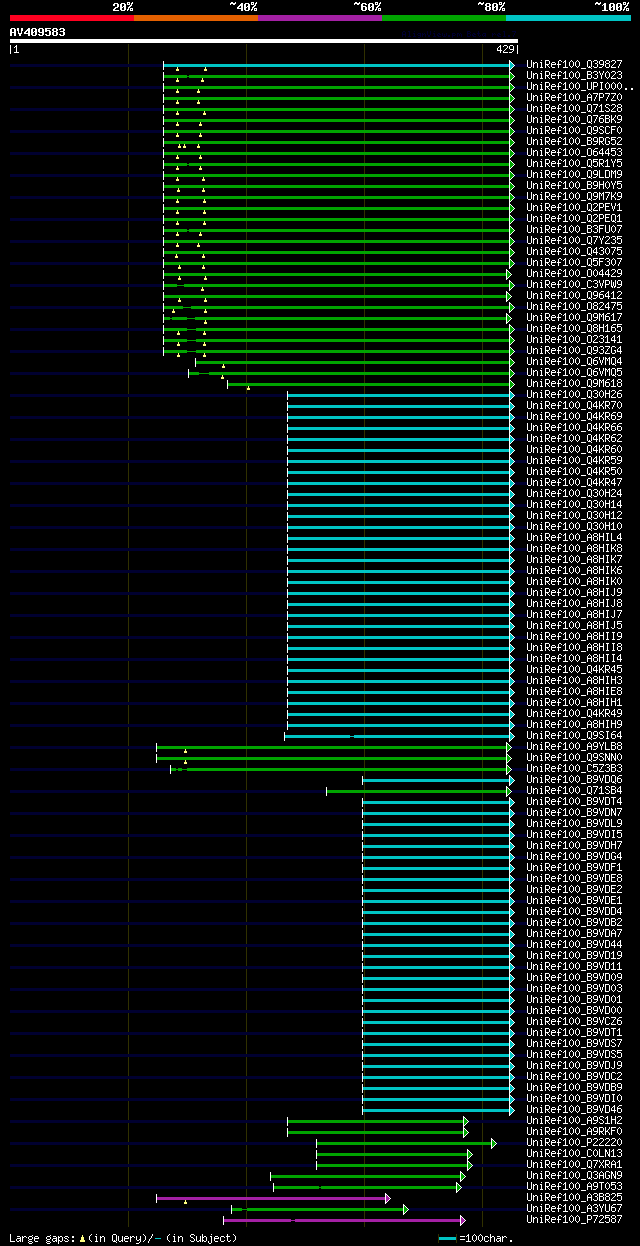Click hit label UniRef100_A8HIL4
Screen dimensions: 640x1246
(x=574, y=538)
